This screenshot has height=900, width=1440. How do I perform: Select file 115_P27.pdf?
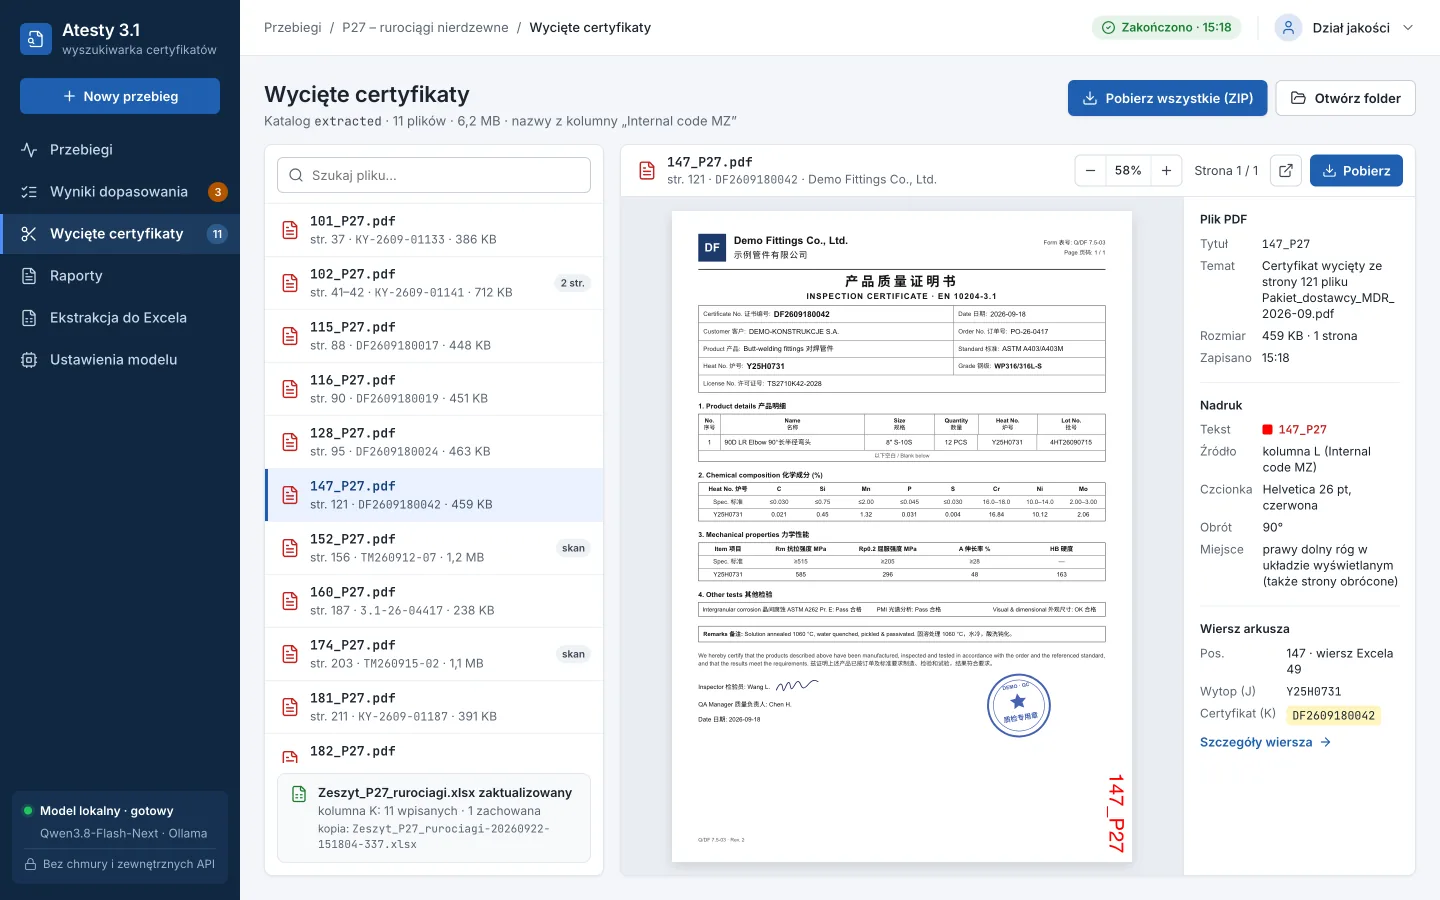[434, 336]
